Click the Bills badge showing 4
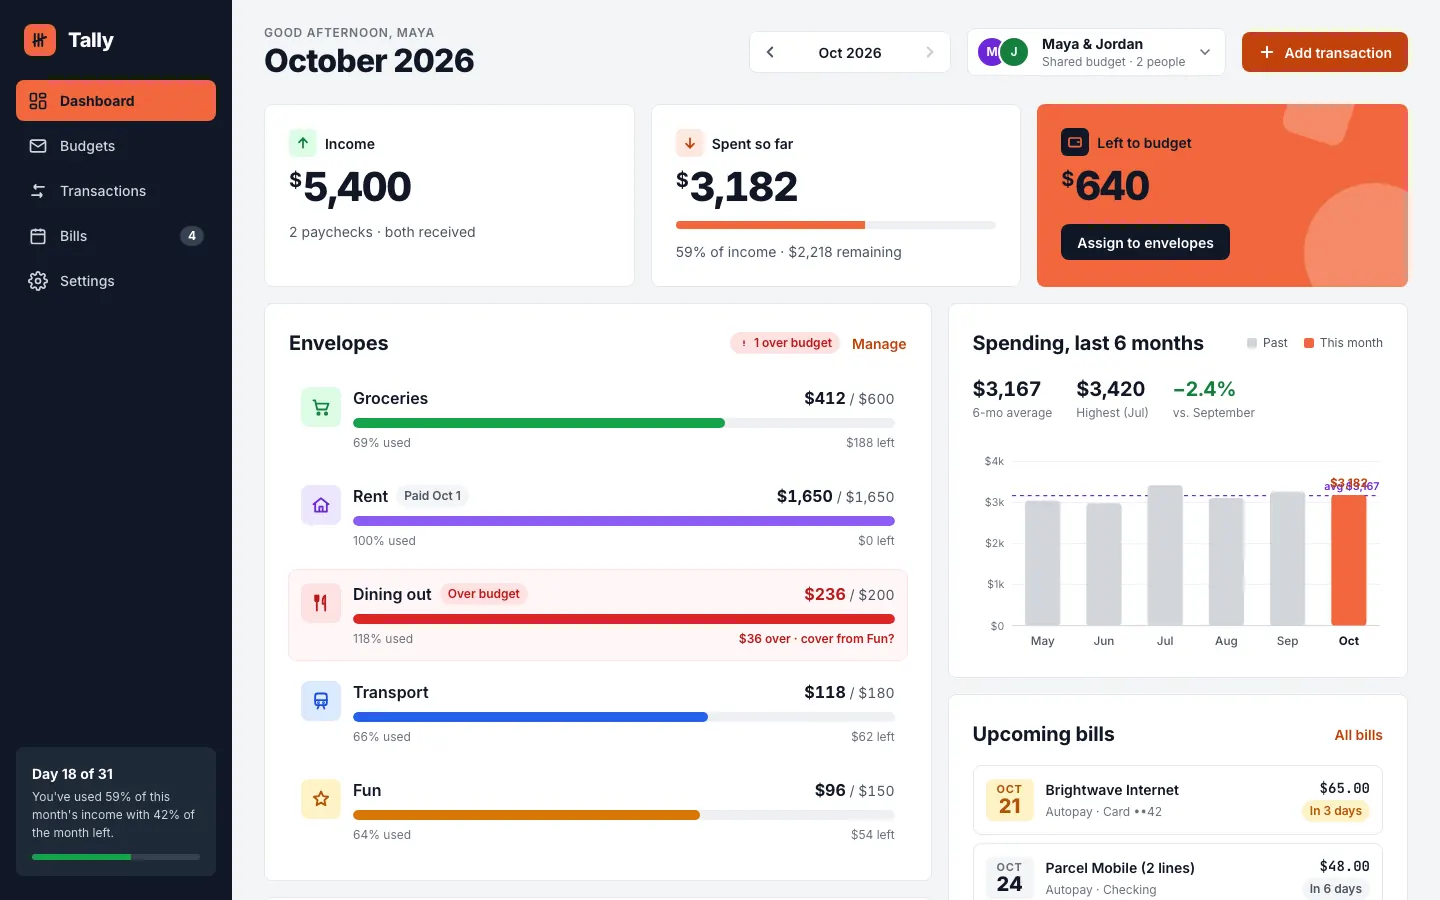 (192, 236)
